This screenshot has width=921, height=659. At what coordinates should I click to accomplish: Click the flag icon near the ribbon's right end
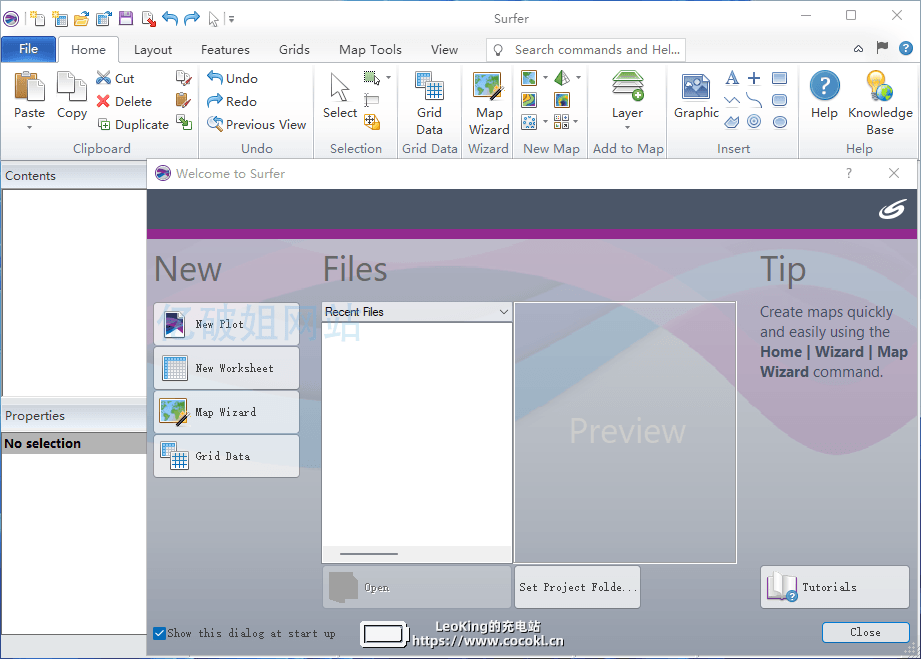coord(882,48)
